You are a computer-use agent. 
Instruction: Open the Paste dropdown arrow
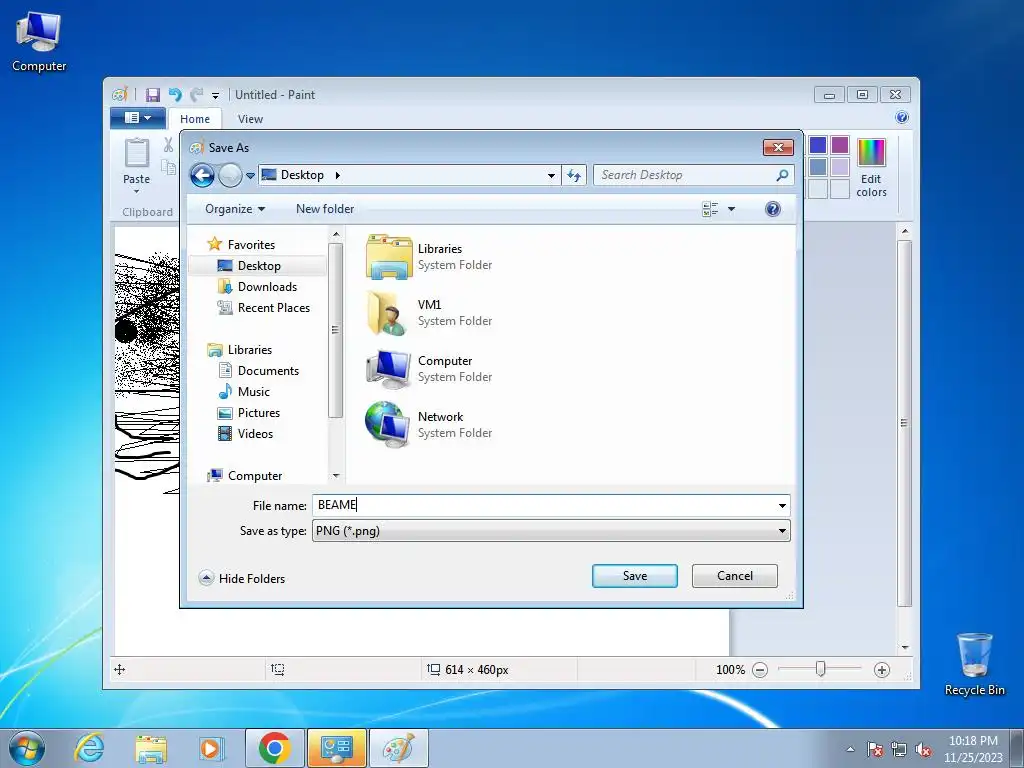tap(136, 191)
